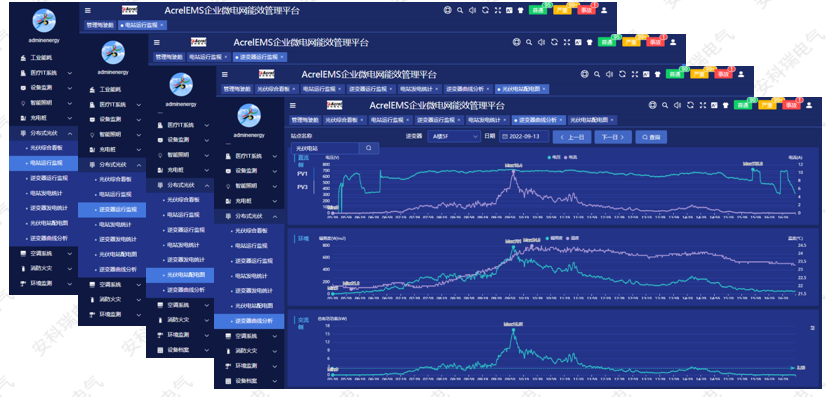Collapse the 分布式光伏 menu in the frontmost sidebar
The height and width of the screenshot is (397, 831).
coord(249,216)
